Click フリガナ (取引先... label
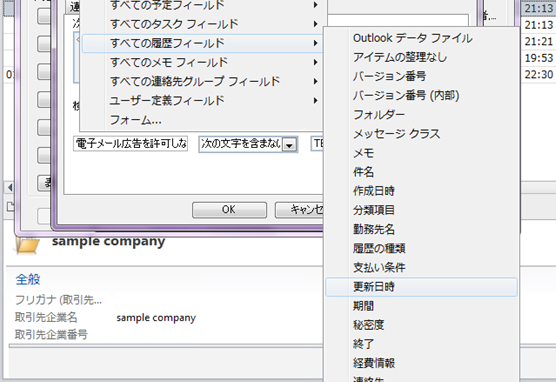Viewport: 556px width, 382px height. click(x=59, y=300)
